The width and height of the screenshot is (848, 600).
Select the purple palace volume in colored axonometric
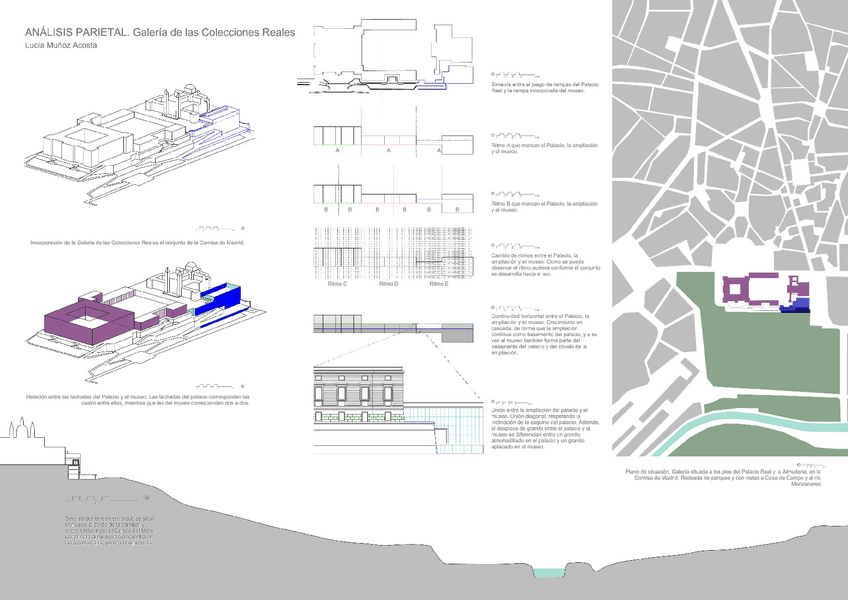click(x=89, y=319)
